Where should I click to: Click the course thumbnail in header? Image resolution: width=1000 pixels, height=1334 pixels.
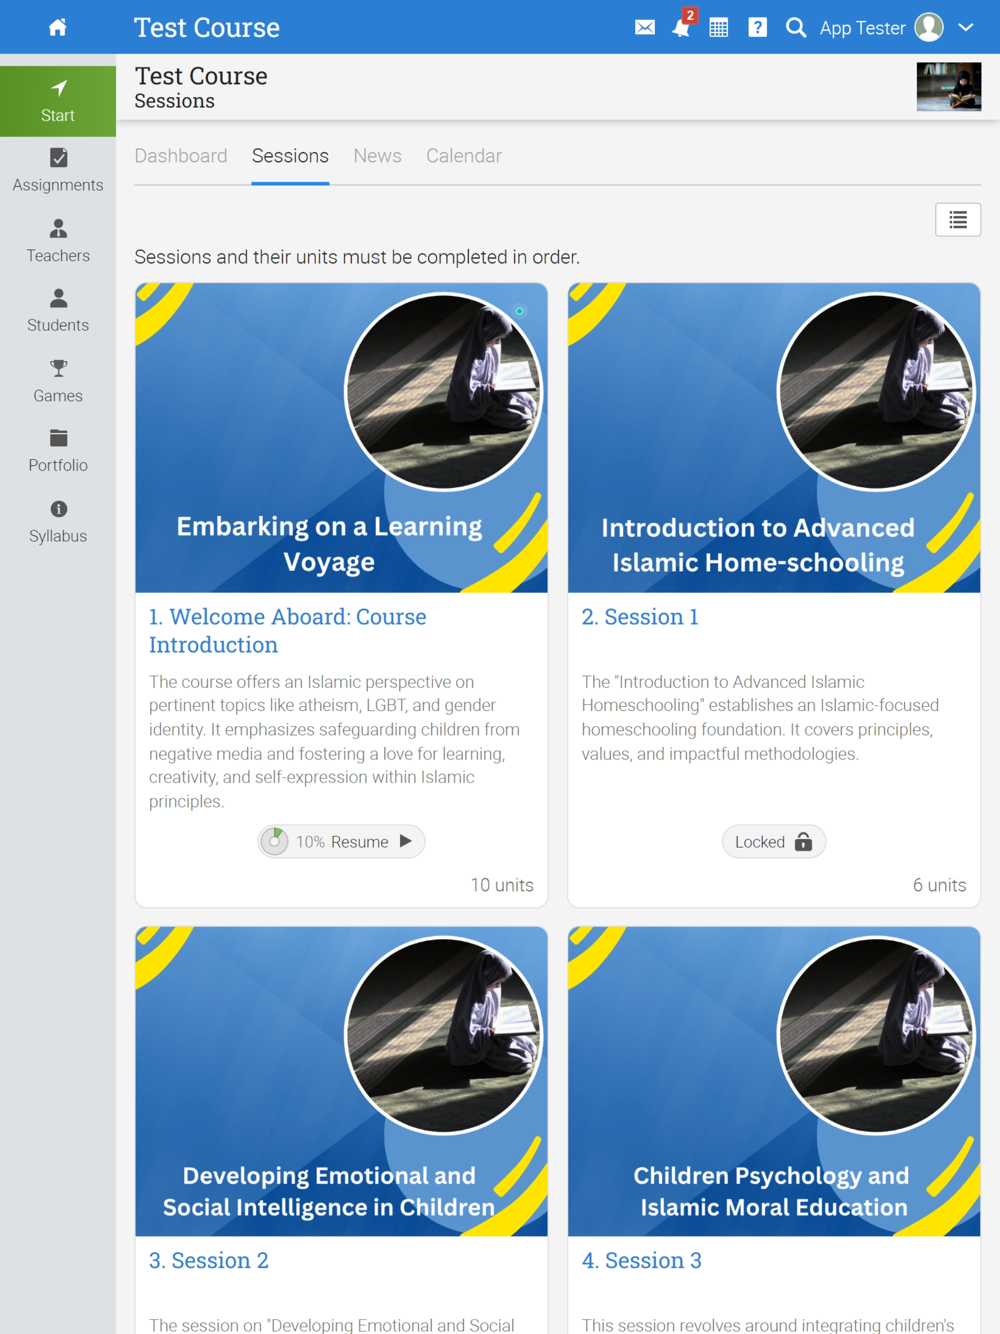click(949, 86)
